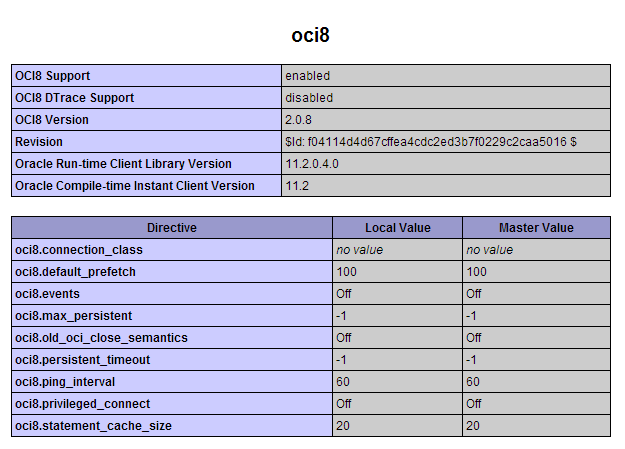The height and width of the screenshot is (449, 625).
Task: Click the oci8.events master value Off
Action: click(x=474, y=294)
